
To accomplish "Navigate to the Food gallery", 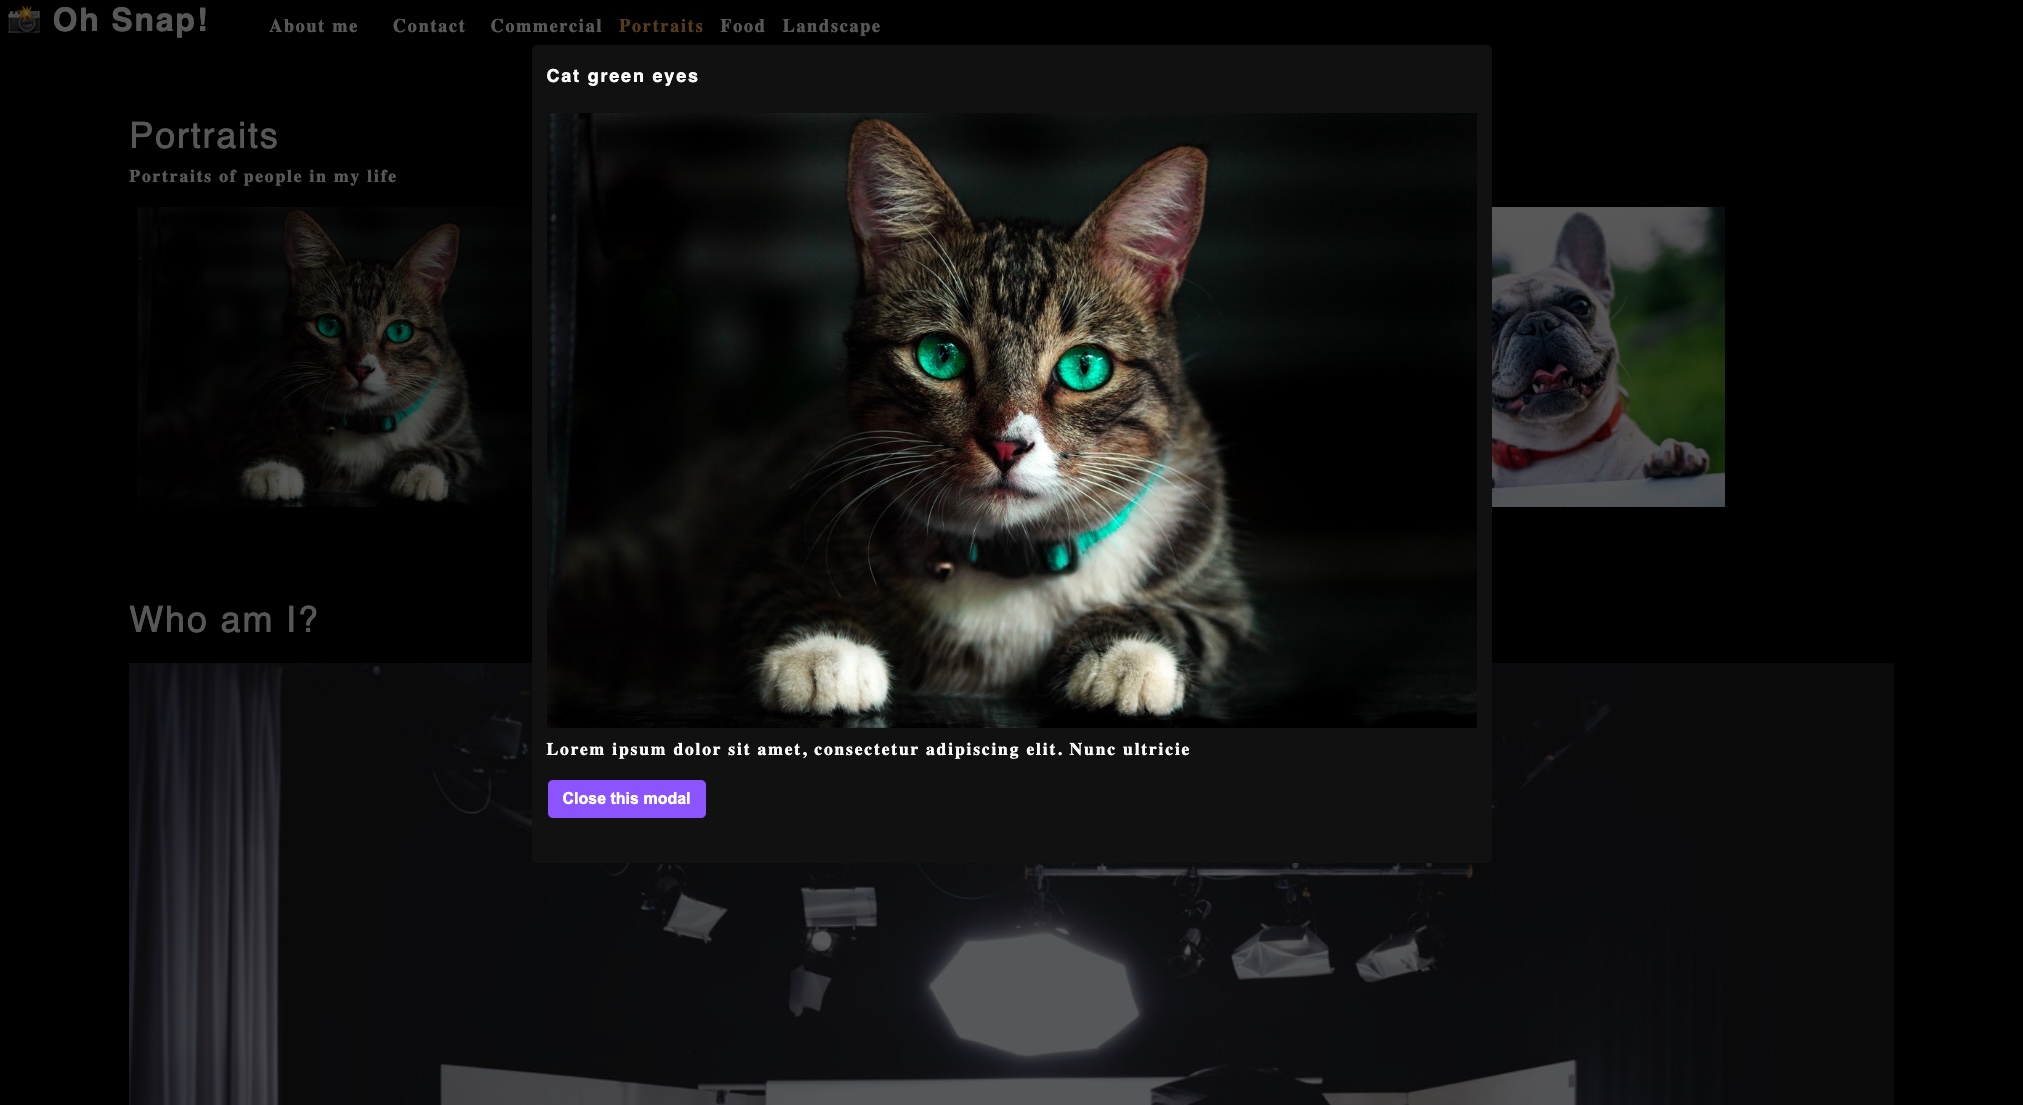I will [742, 27].
